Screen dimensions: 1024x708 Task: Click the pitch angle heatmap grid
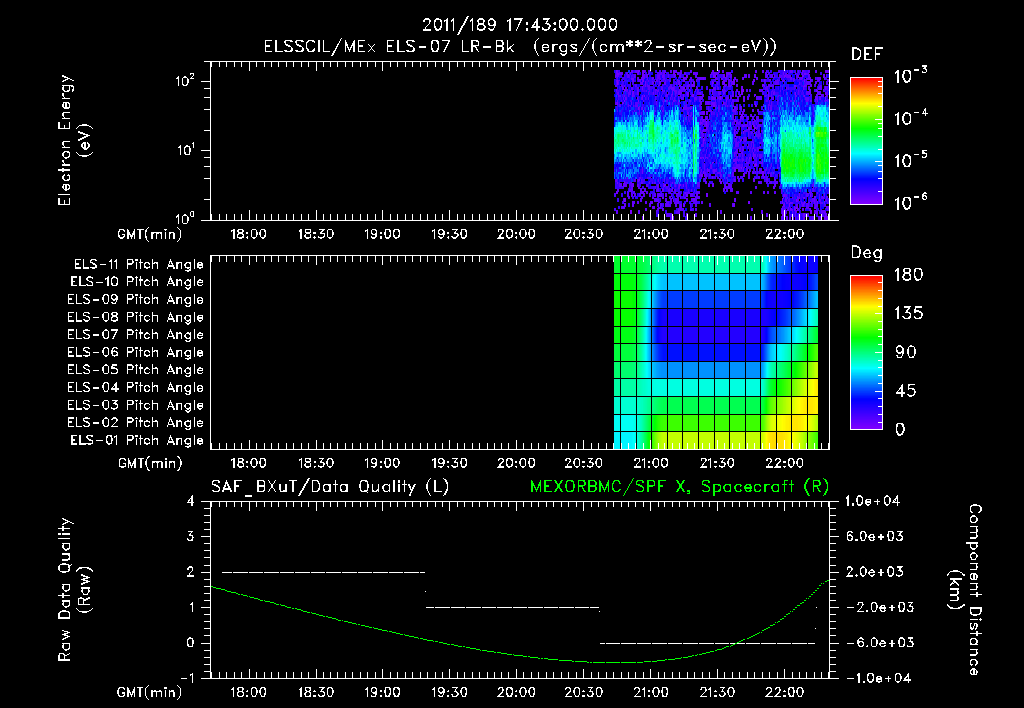pyautogui.click(x=716, y=353)
